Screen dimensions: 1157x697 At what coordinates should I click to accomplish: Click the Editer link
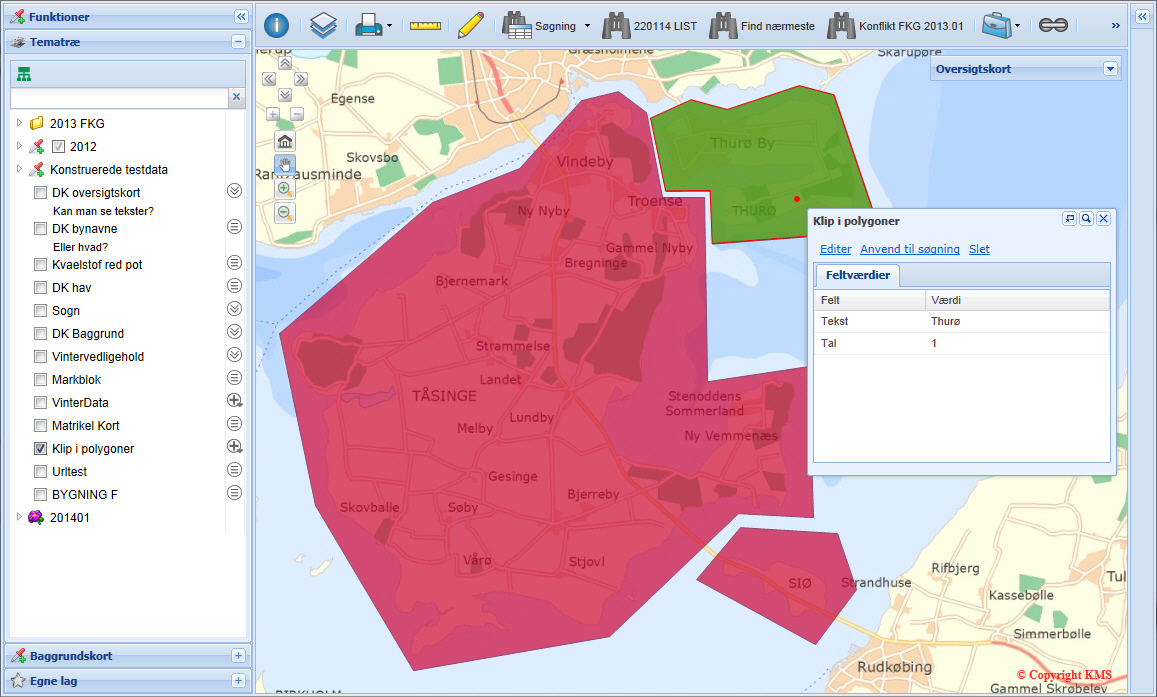(835, 249)
